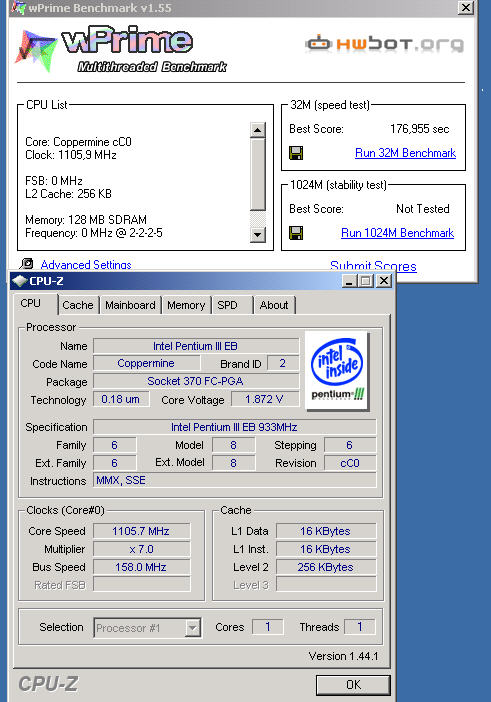Click the Ext. Model value 8
The height and width of the screenshot is (702, 491).
pyautogui.click(x=233, y=463)
